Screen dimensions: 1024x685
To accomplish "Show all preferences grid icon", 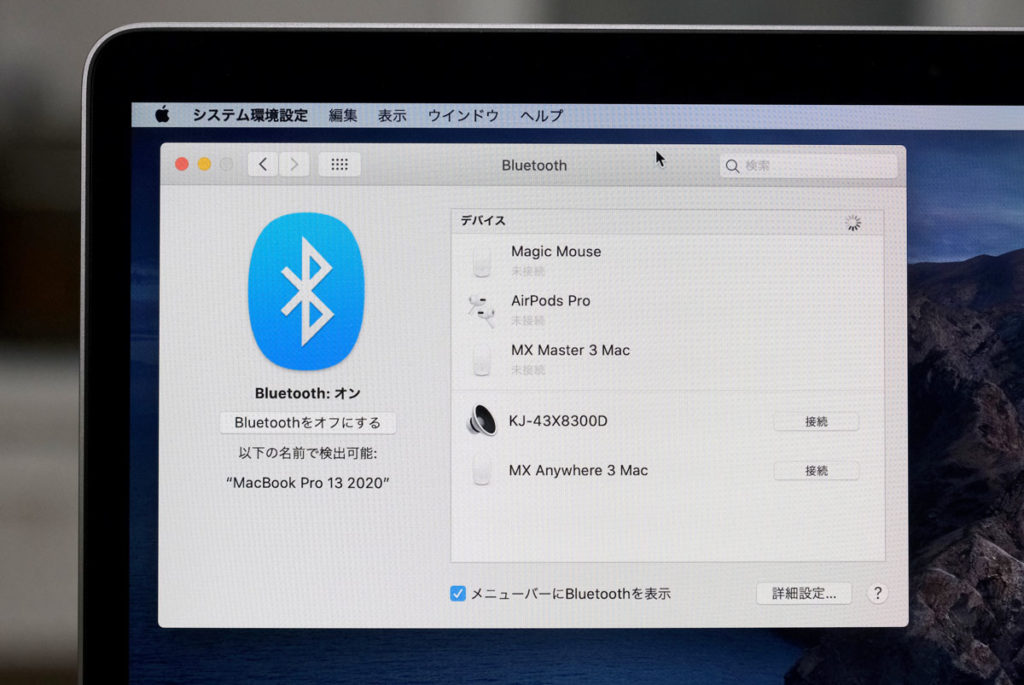I will point(340,164).
